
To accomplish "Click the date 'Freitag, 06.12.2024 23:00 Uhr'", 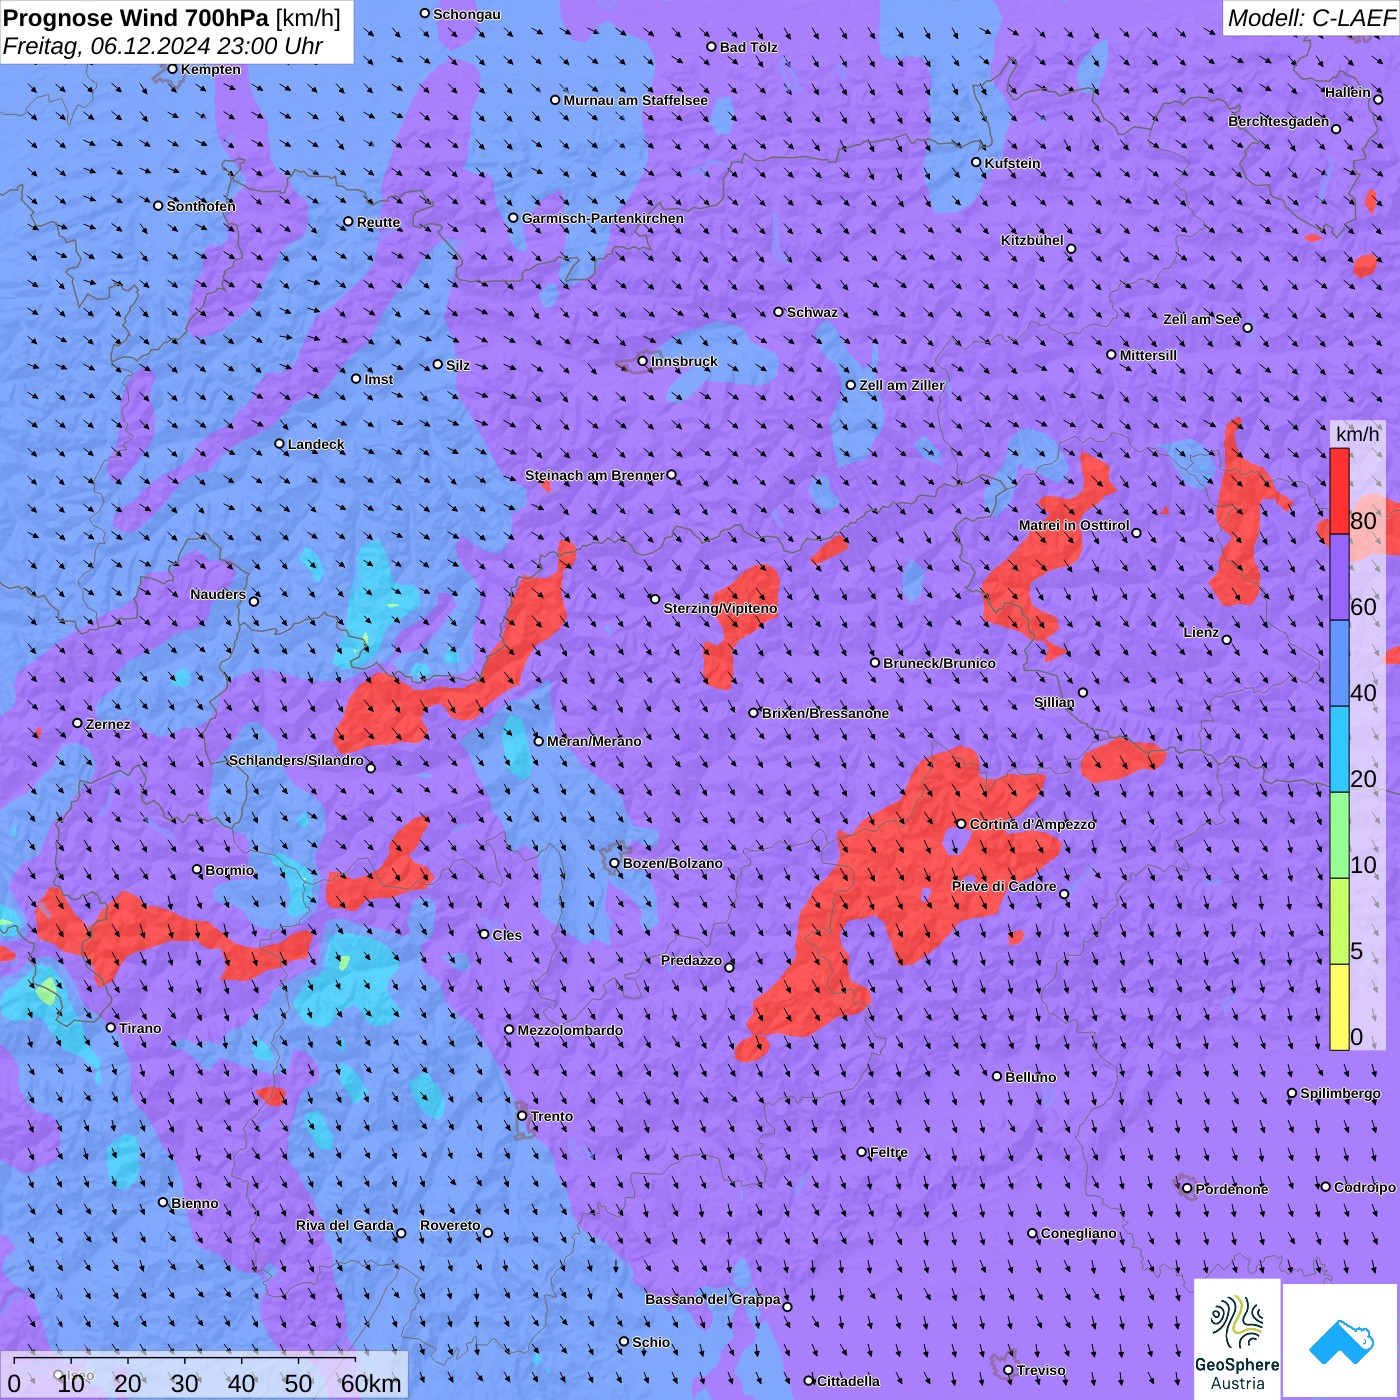I will [163, 46].
